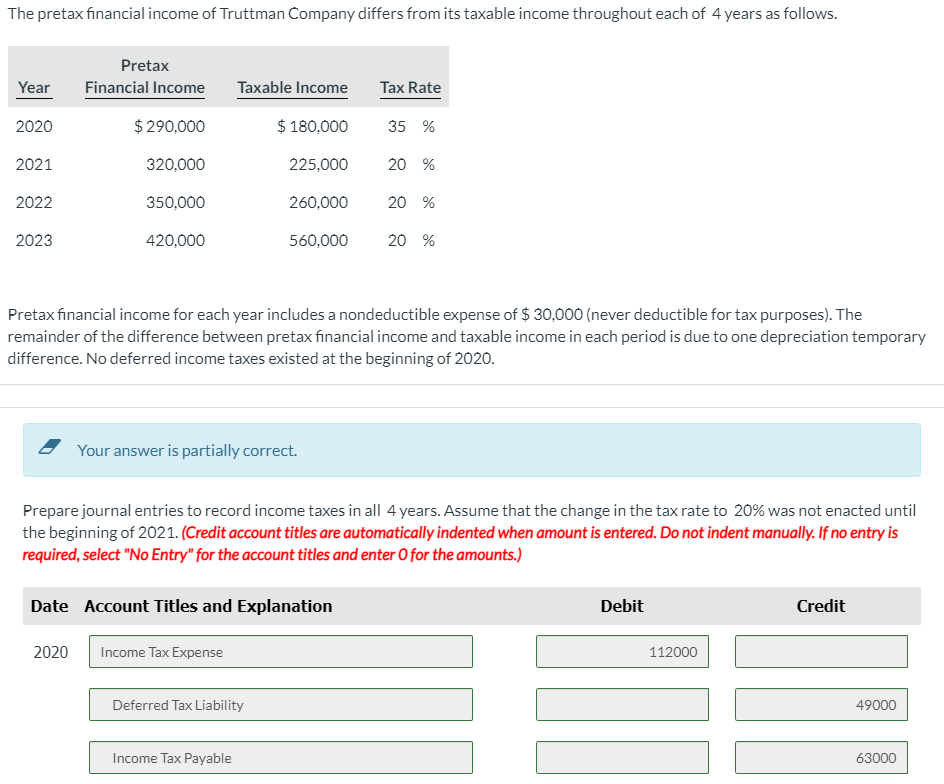Click the Credit column header

(821, 606)
